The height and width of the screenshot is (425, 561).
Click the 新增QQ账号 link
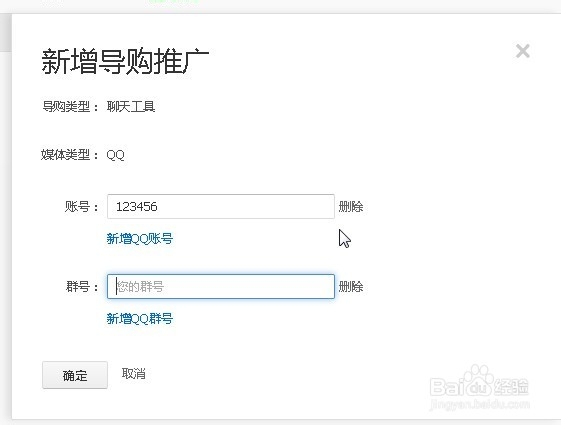140,238
